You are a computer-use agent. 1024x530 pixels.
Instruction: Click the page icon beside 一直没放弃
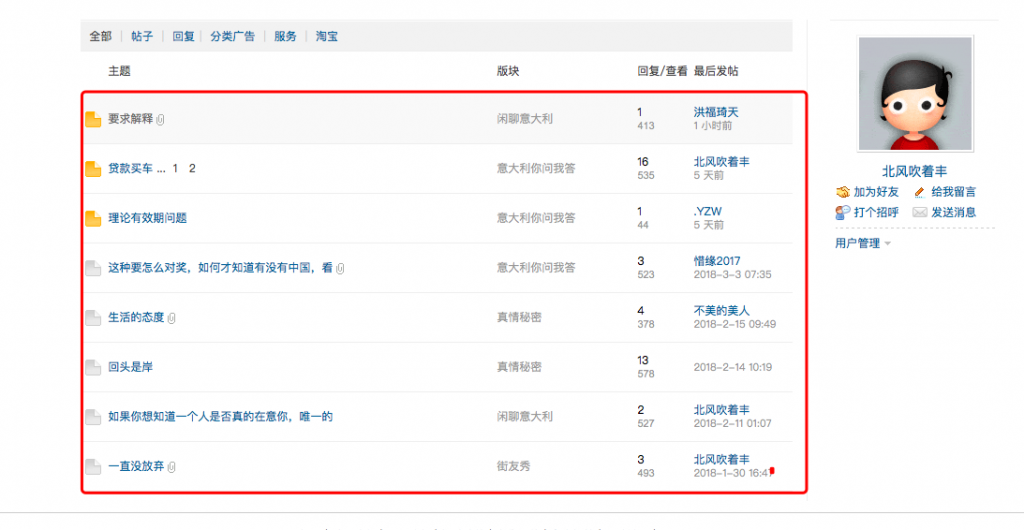[x=93, y=467]
